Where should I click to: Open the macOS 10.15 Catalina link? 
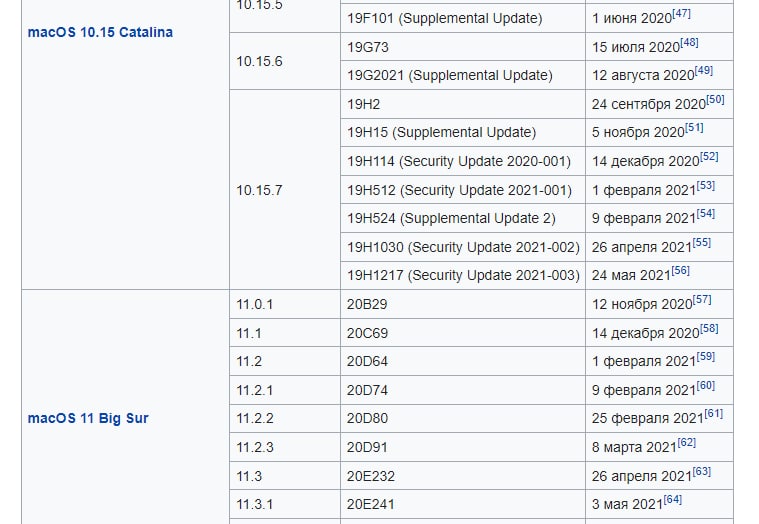click(100, 32)
